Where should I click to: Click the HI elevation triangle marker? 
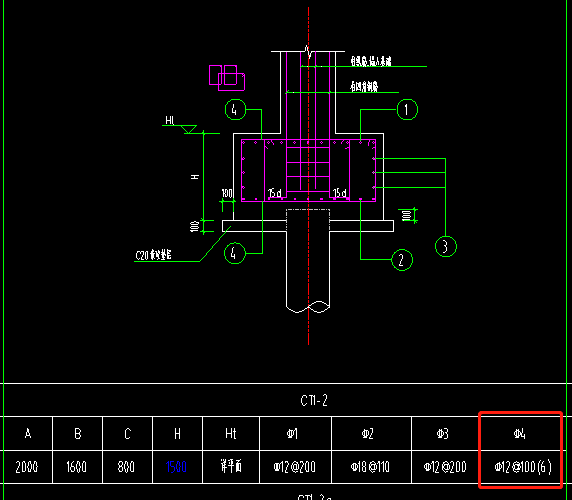tap(189, 129)
